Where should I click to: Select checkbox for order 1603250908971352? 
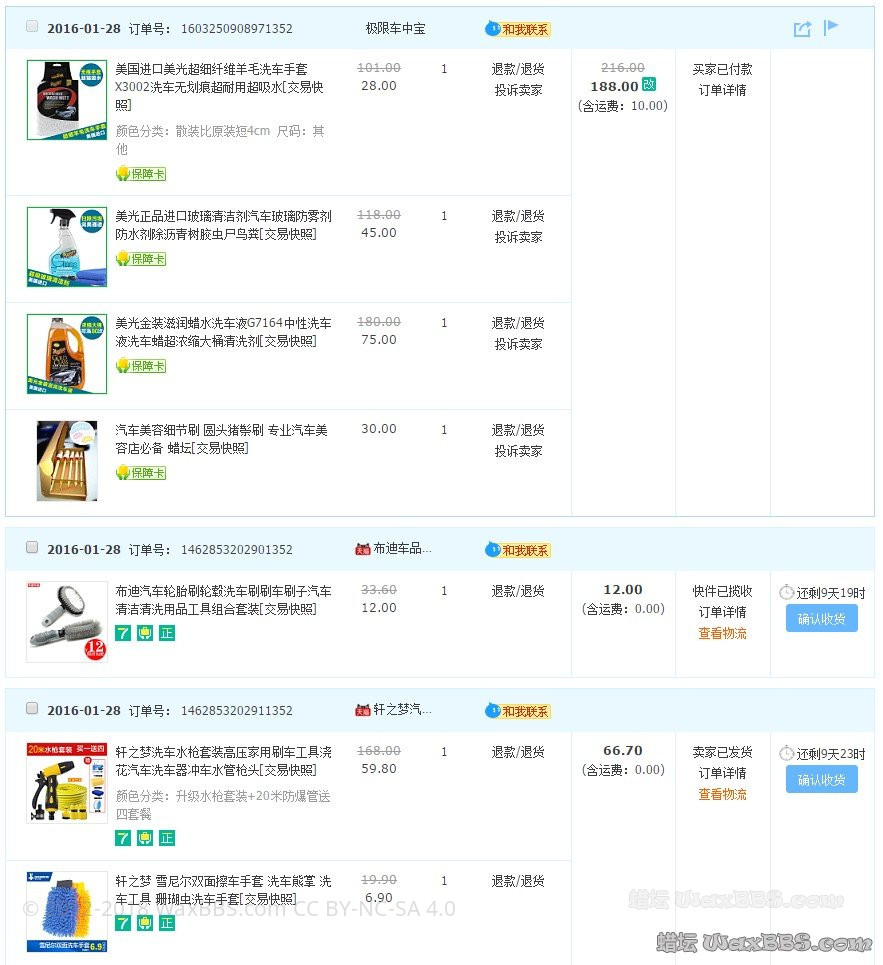32,27
